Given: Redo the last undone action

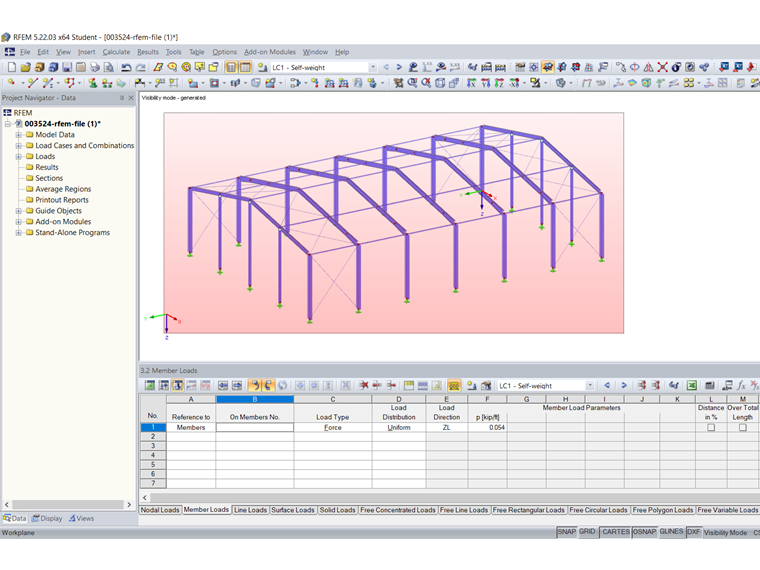Looking at the screenshot, I should [141, 67].
